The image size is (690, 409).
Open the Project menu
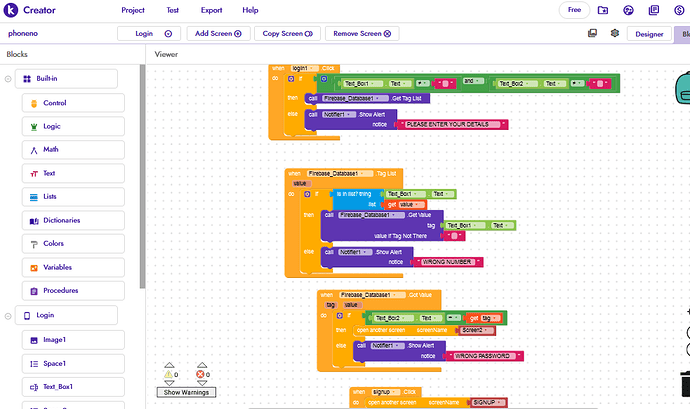[x=133, y=10]
